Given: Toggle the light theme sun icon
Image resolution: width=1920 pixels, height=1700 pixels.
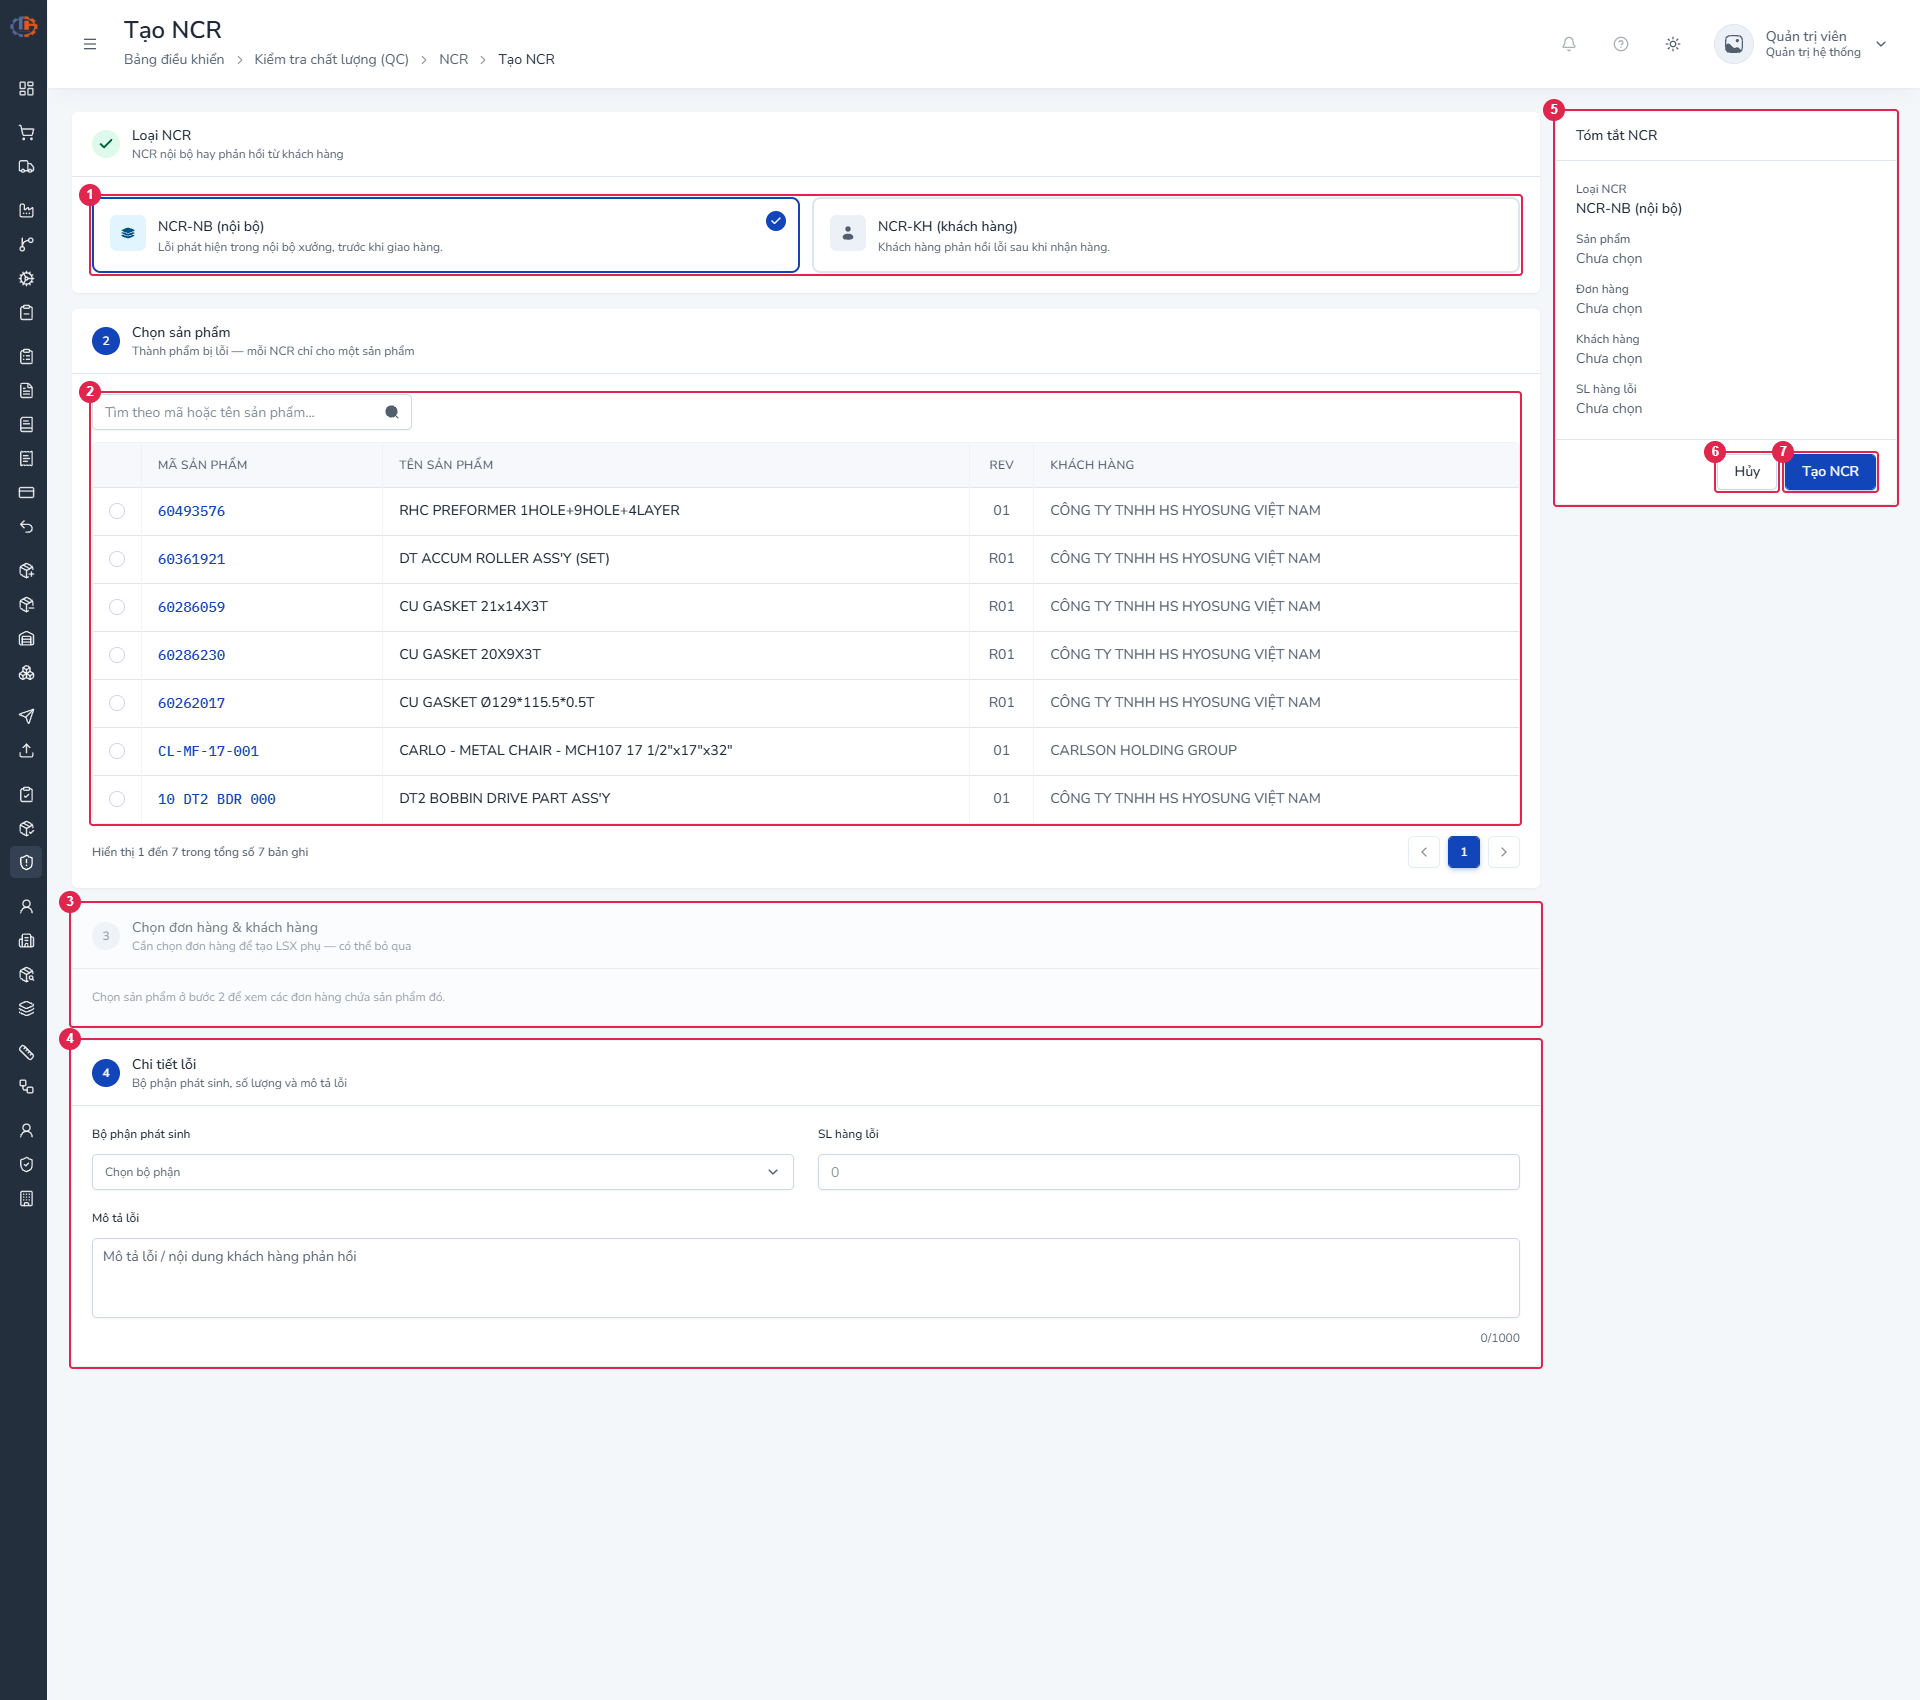Looking at the screenshot, I should tap(1673, 44).
